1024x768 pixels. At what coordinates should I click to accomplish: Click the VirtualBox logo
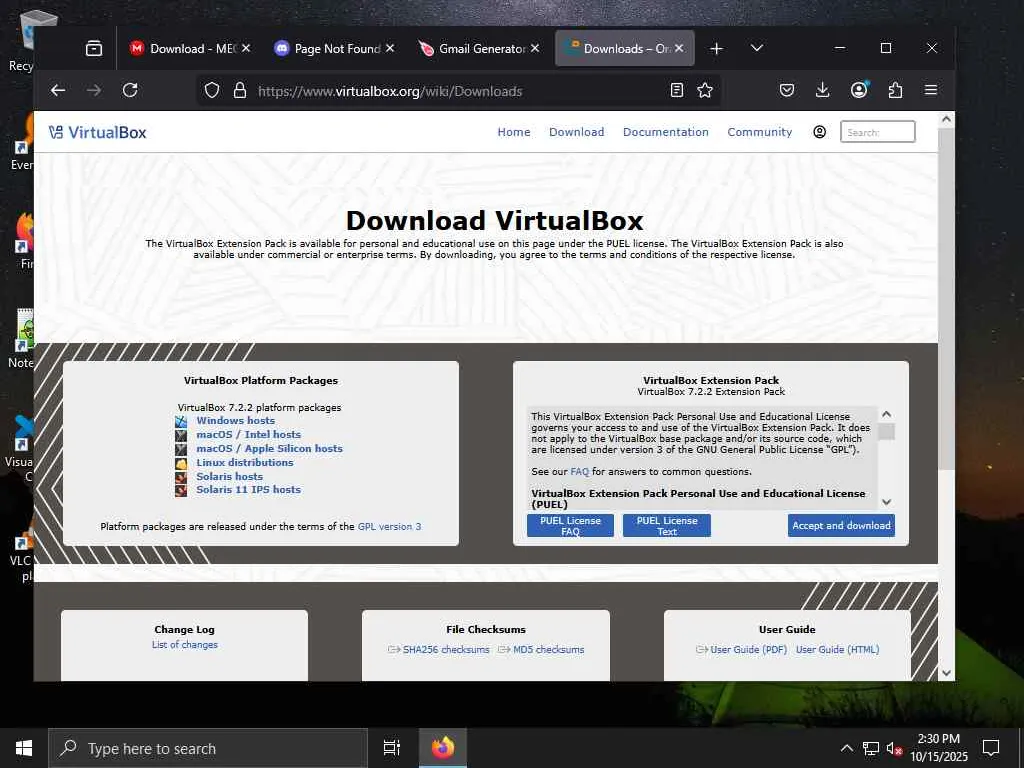[97, 133]
